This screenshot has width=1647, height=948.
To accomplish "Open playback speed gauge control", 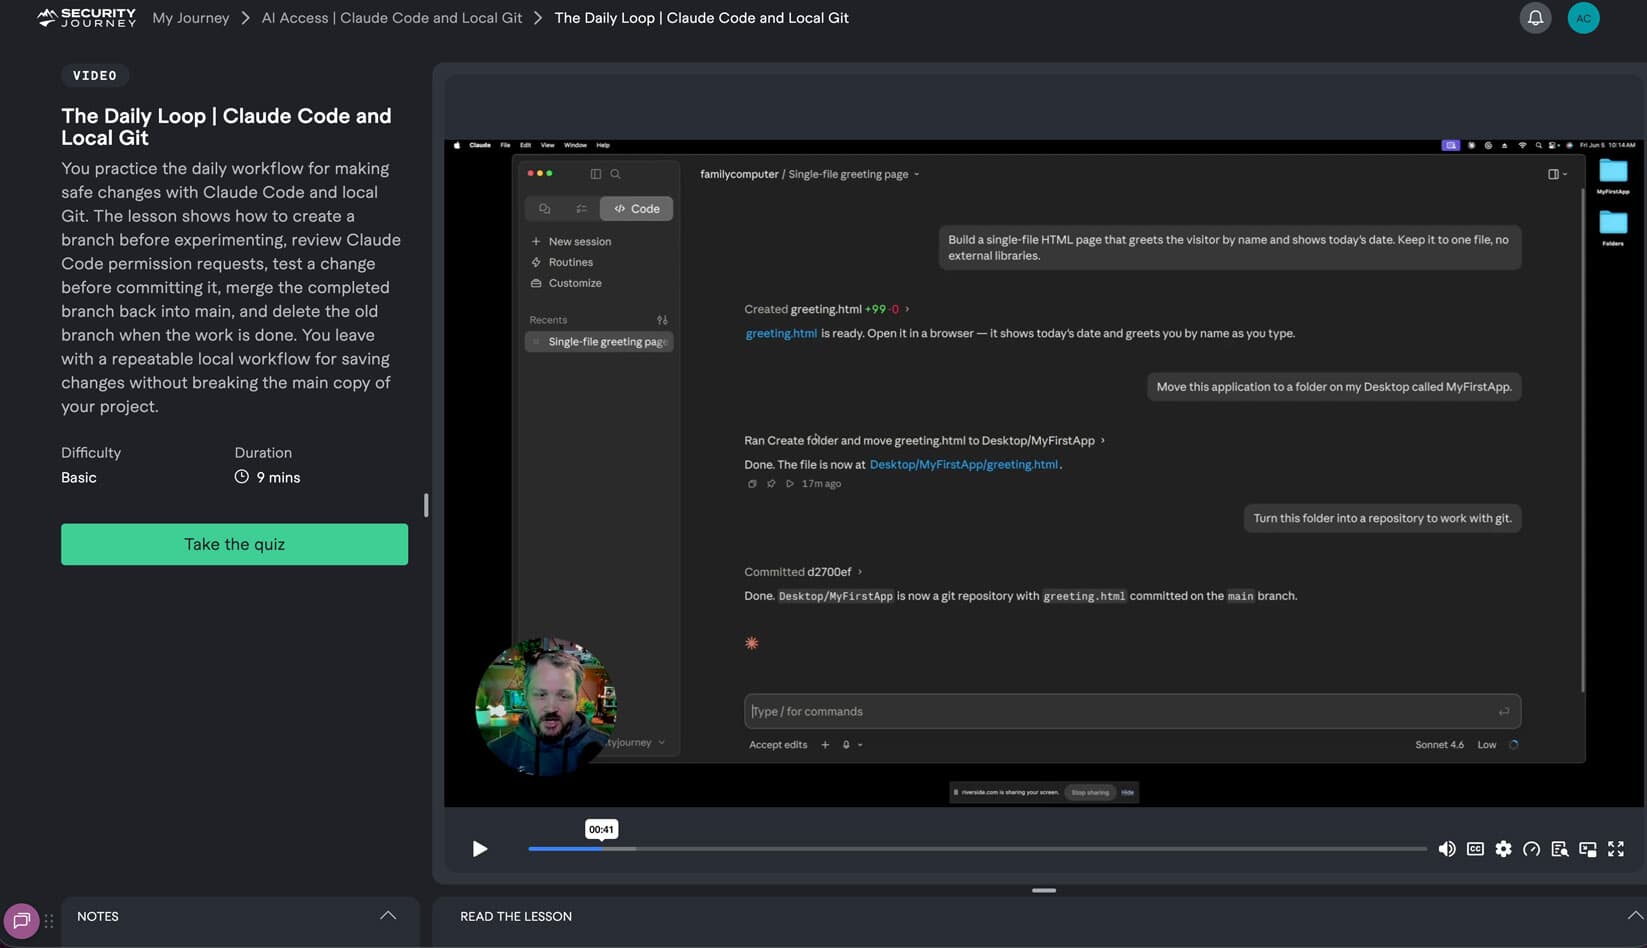I will click(1531, 849).
